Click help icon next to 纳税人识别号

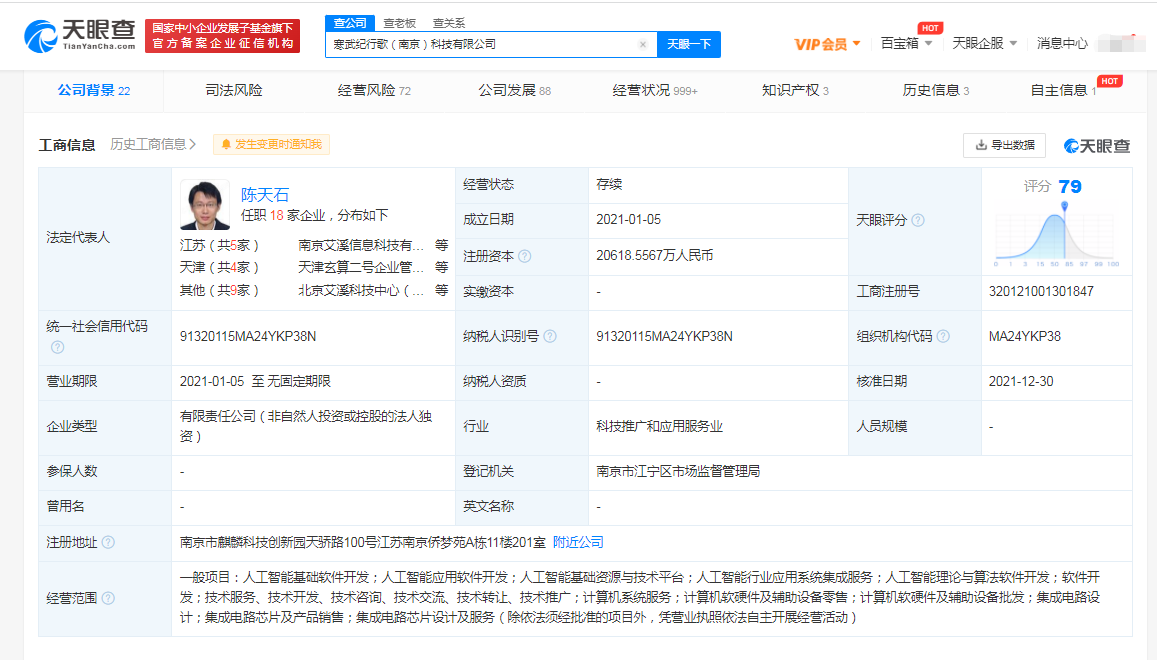[550, 336]
